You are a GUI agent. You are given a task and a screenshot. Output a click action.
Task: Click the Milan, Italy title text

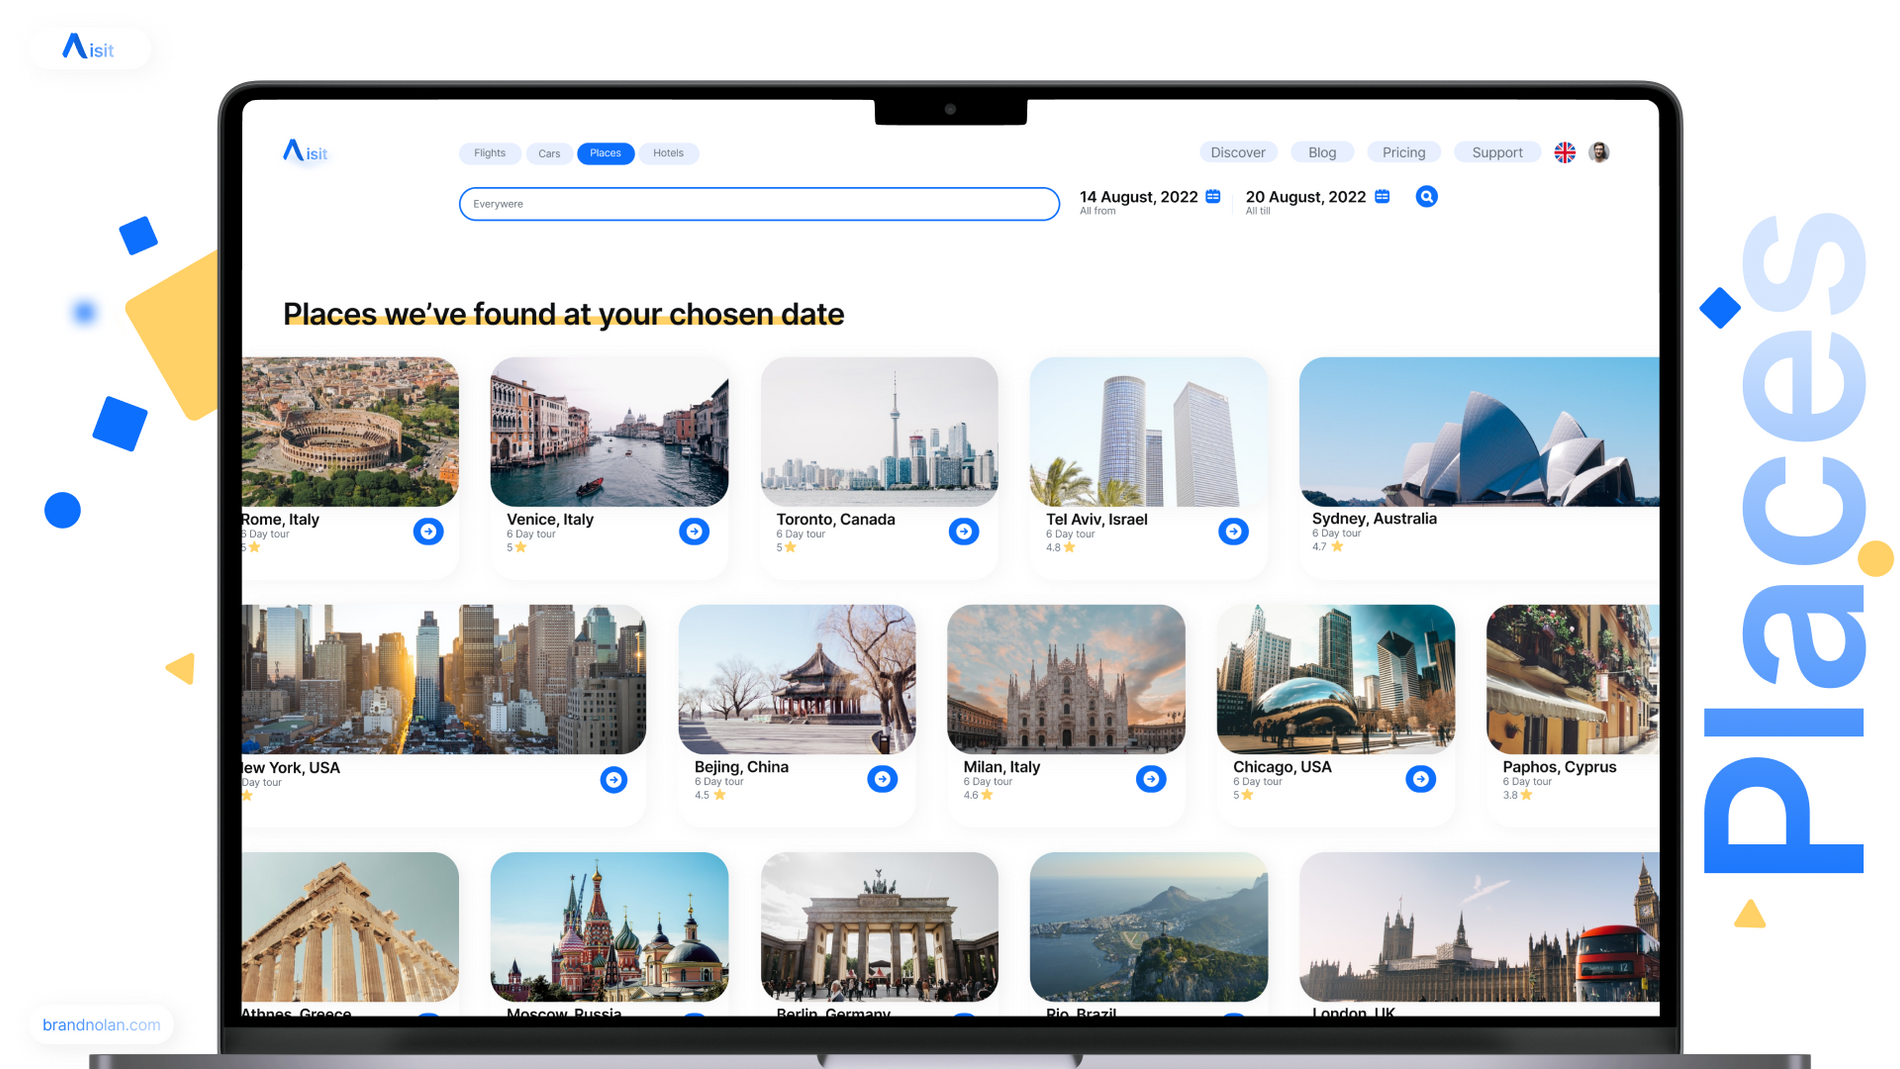point(1001,767)
